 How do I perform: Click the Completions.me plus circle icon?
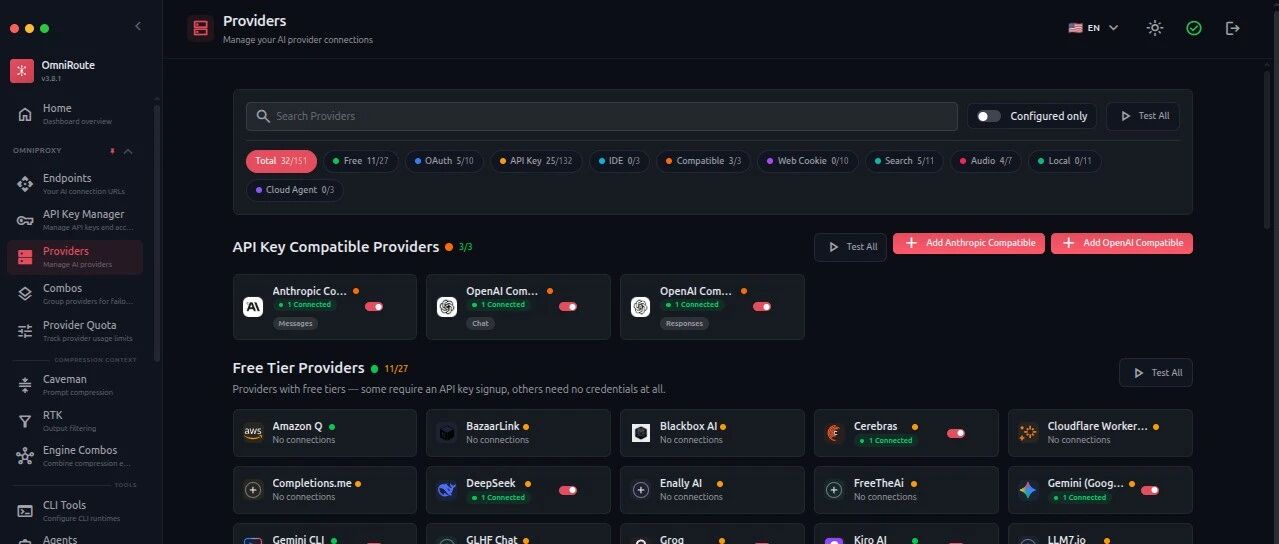252,490
